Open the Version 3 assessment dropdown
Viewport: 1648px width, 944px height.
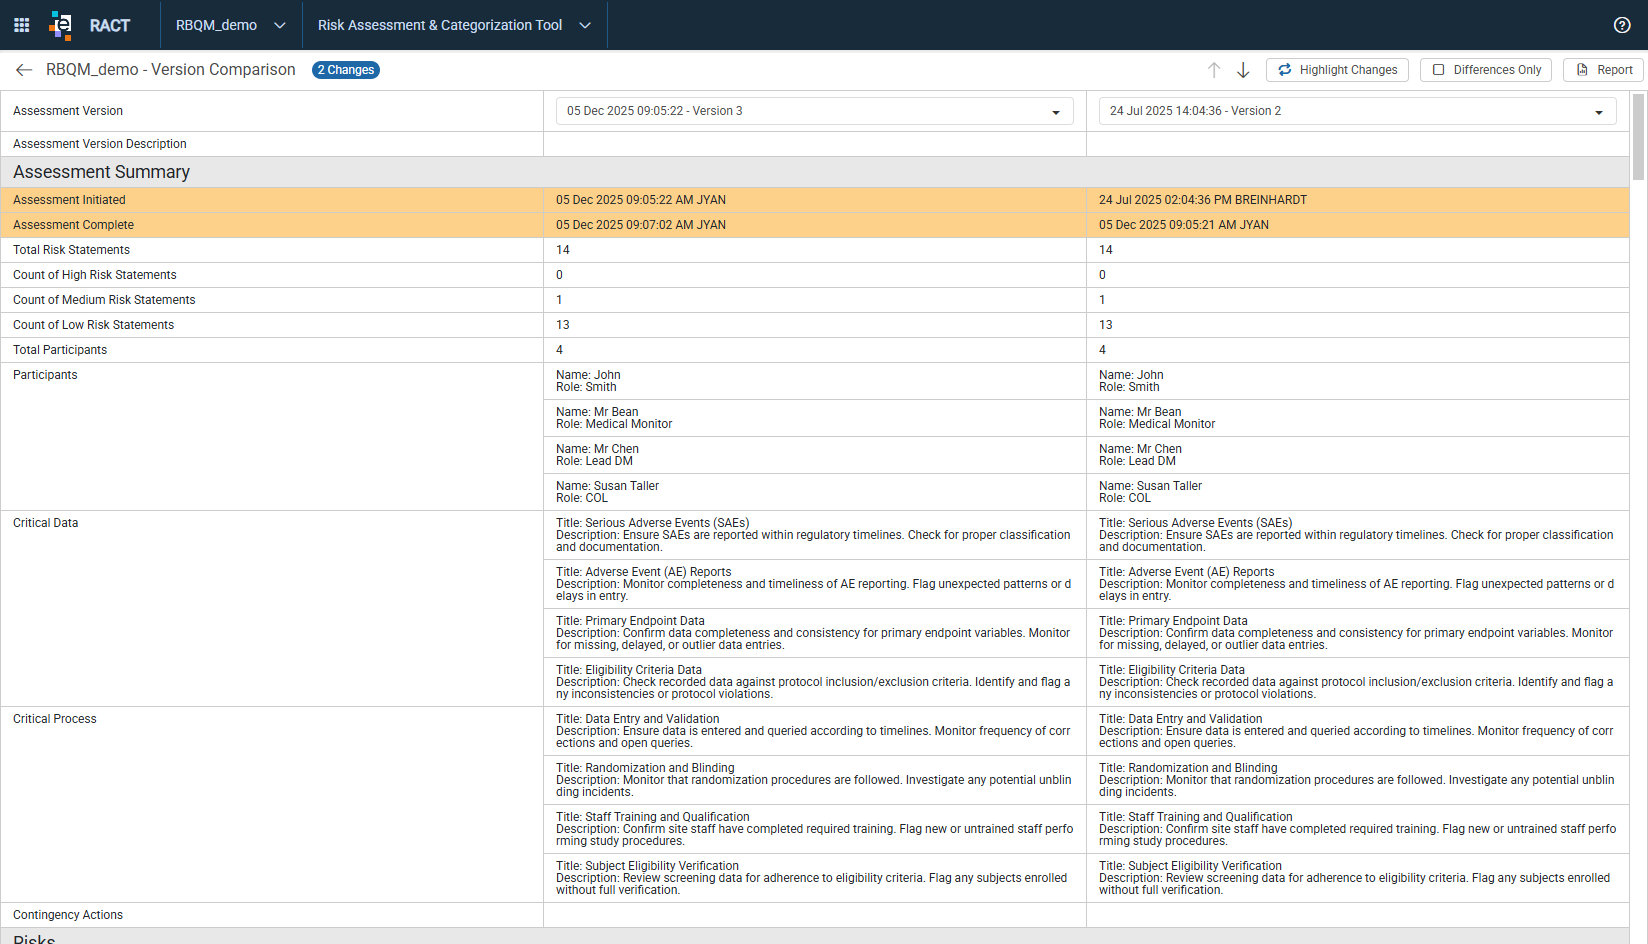point(815,111)
